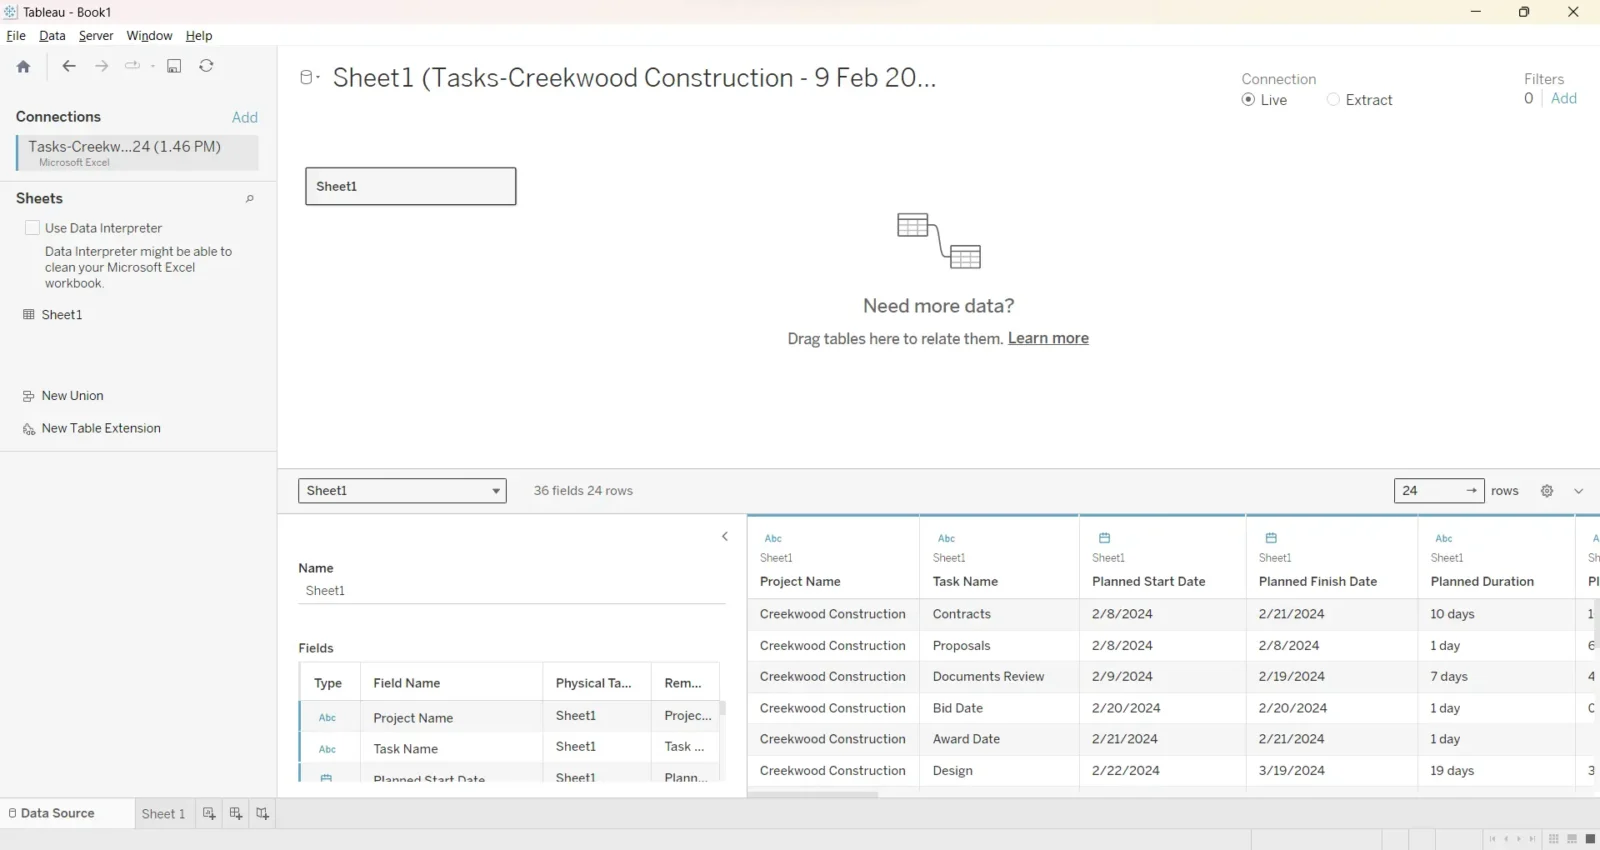The image size is (1600, 850).
Task: Add a data source filter
Action: [1564, 98]
